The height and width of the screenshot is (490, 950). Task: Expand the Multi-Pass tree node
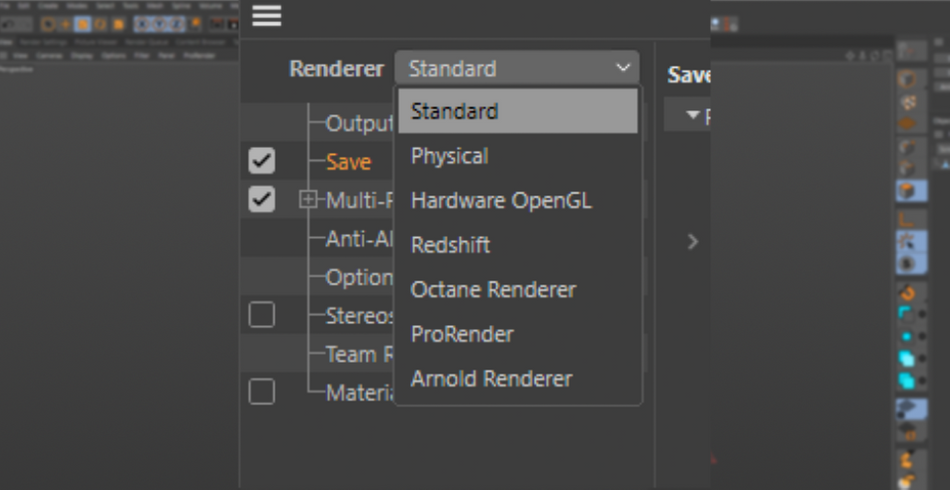pyautogui.click(x=307, y=200)
